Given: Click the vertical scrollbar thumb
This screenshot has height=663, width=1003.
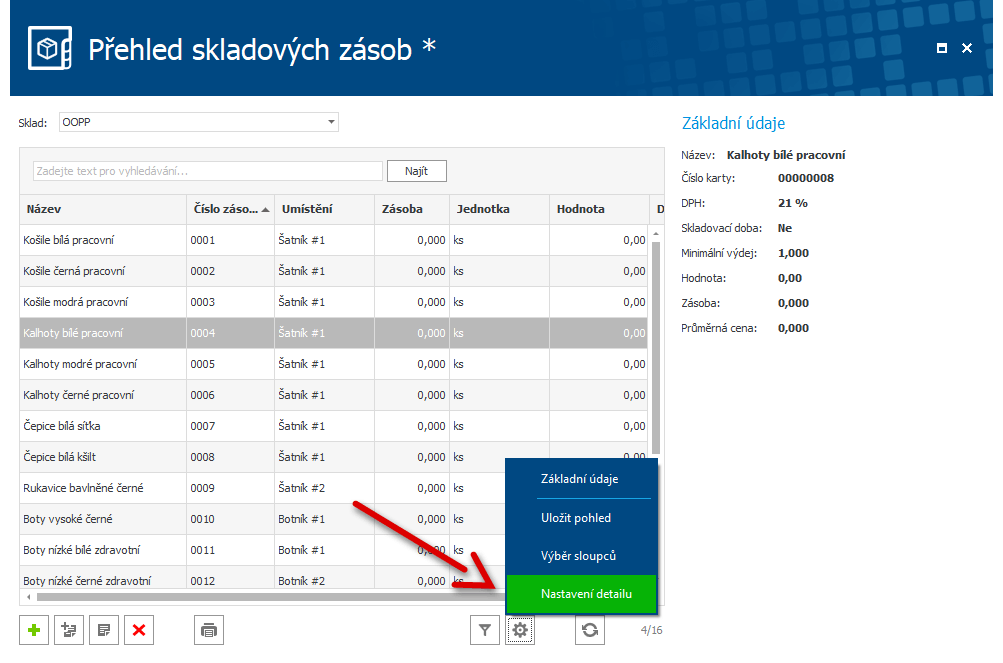Looking at the screenshot, I should point(656,348).
